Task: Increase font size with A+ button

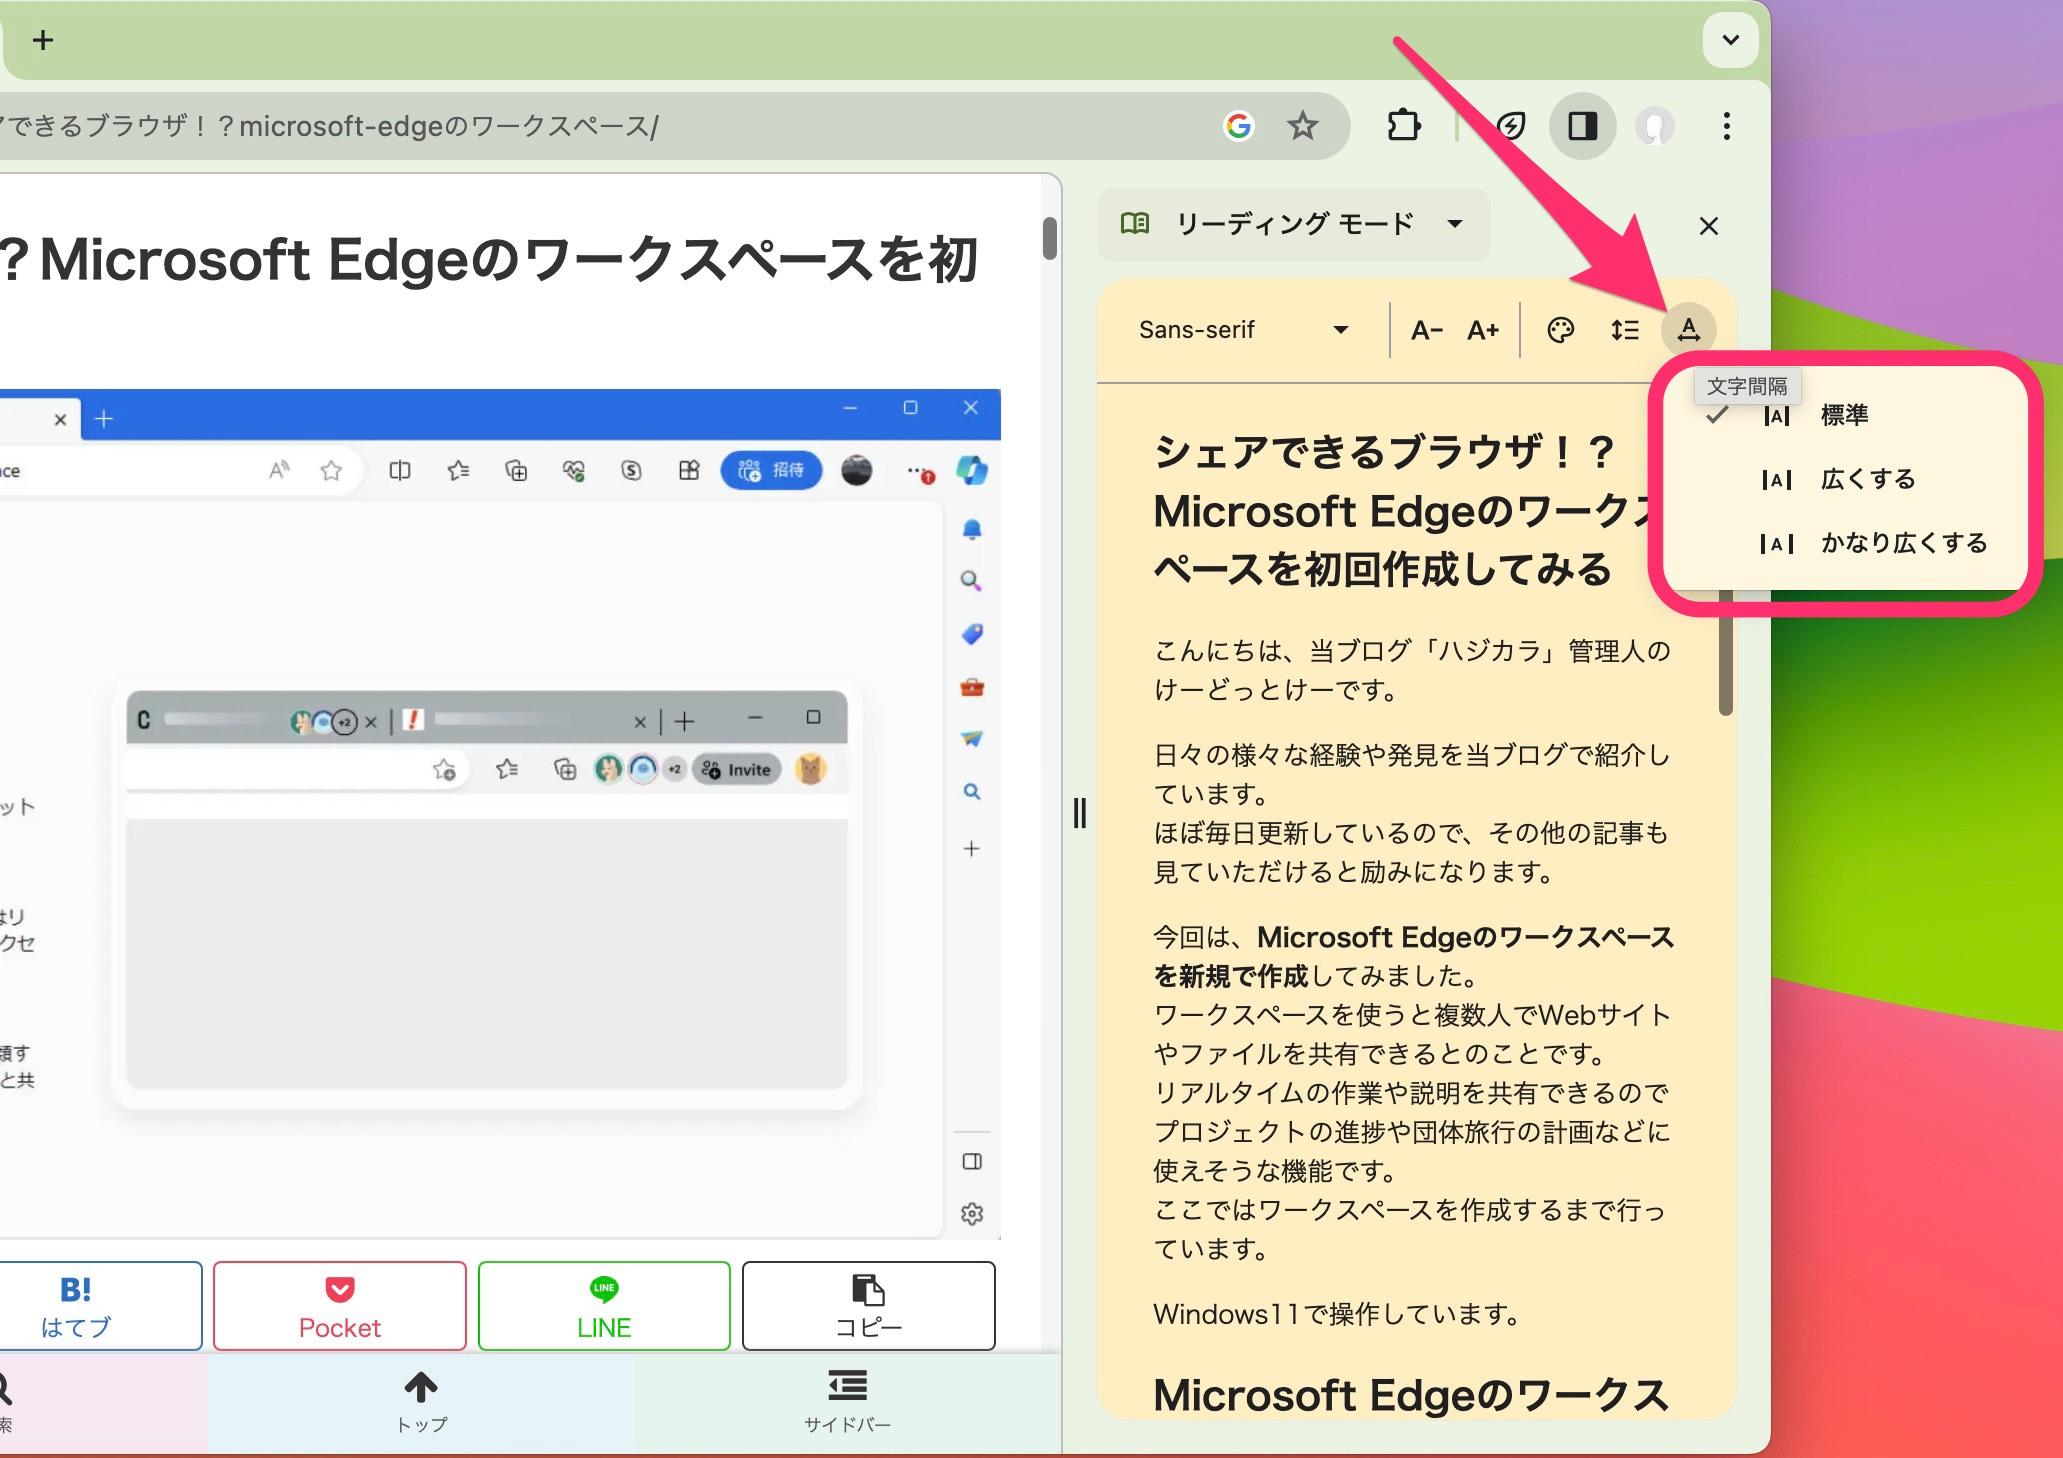Action: click(x=1483, y=330)
